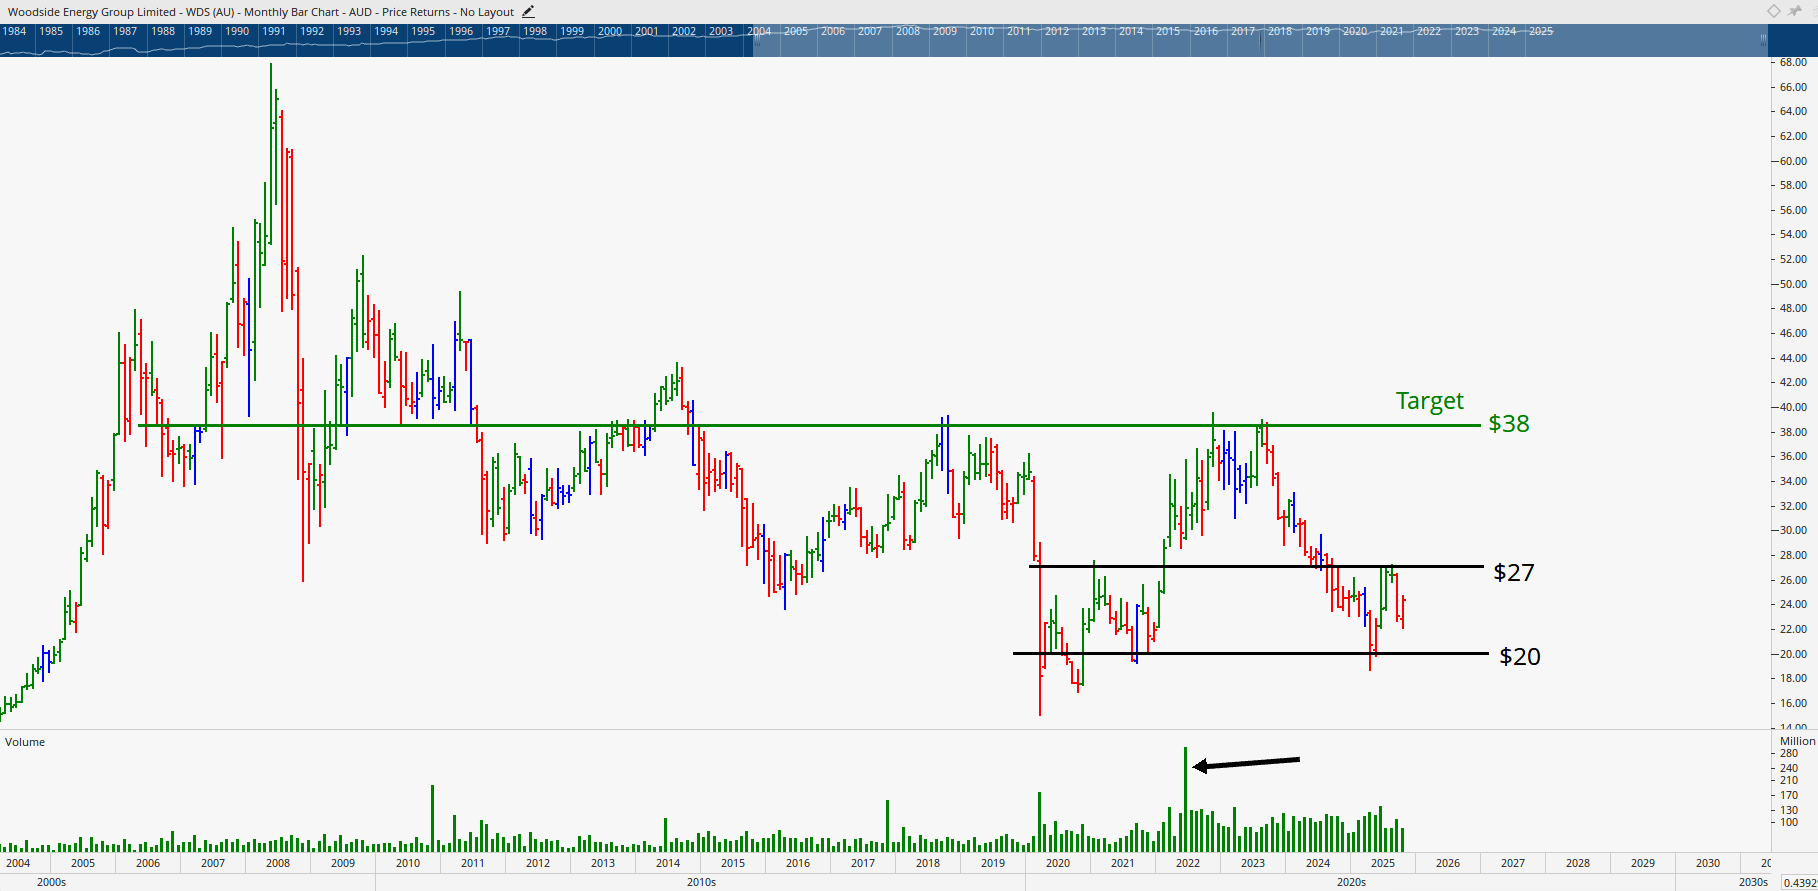The width and height of the screenshot is (1818, 891).
Task: Select the $27 price label annotation
Action: 1513,572
